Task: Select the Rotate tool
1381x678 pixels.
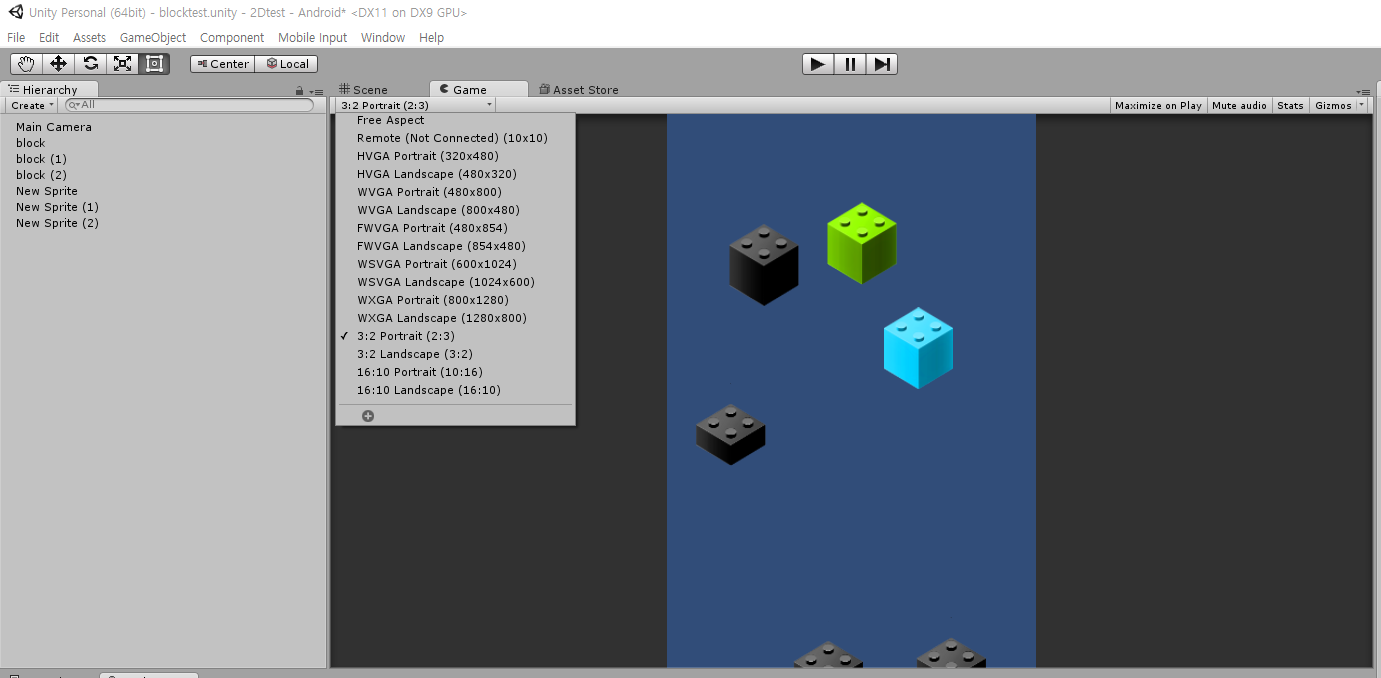Action: [90, 64]
